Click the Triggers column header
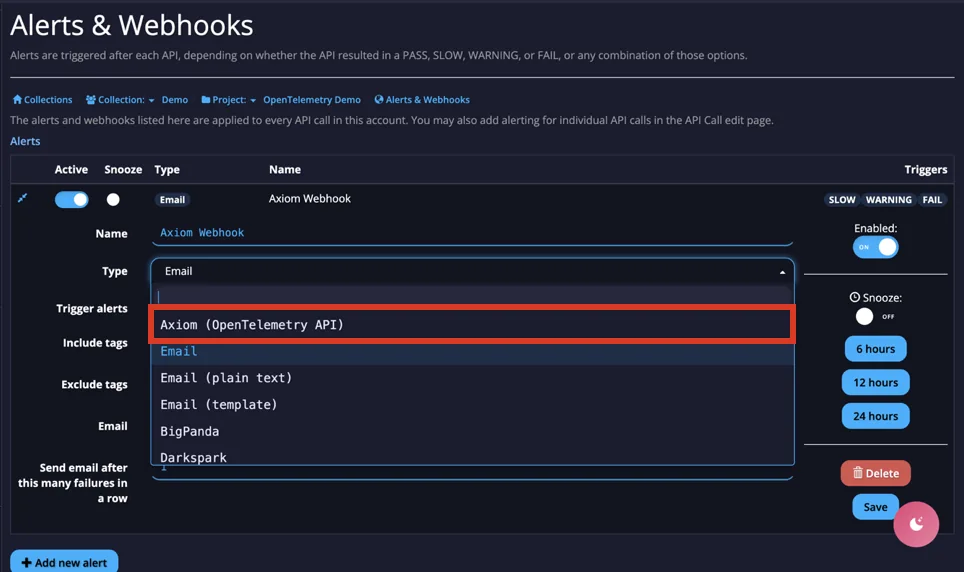The height and width of the screenshot is (572, 964). point(925,170)
